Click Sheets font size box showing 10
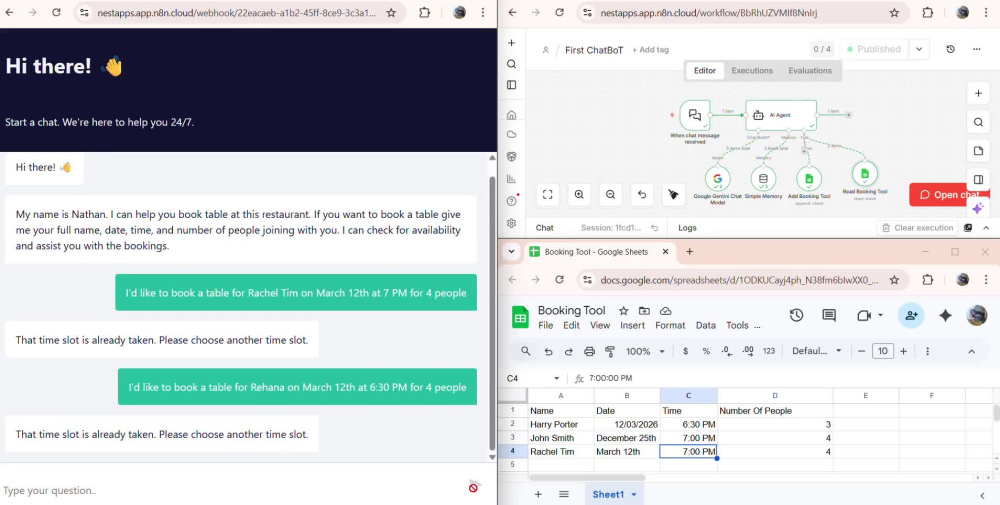This screenshot has width=1000, height=505. pos(883,351)
